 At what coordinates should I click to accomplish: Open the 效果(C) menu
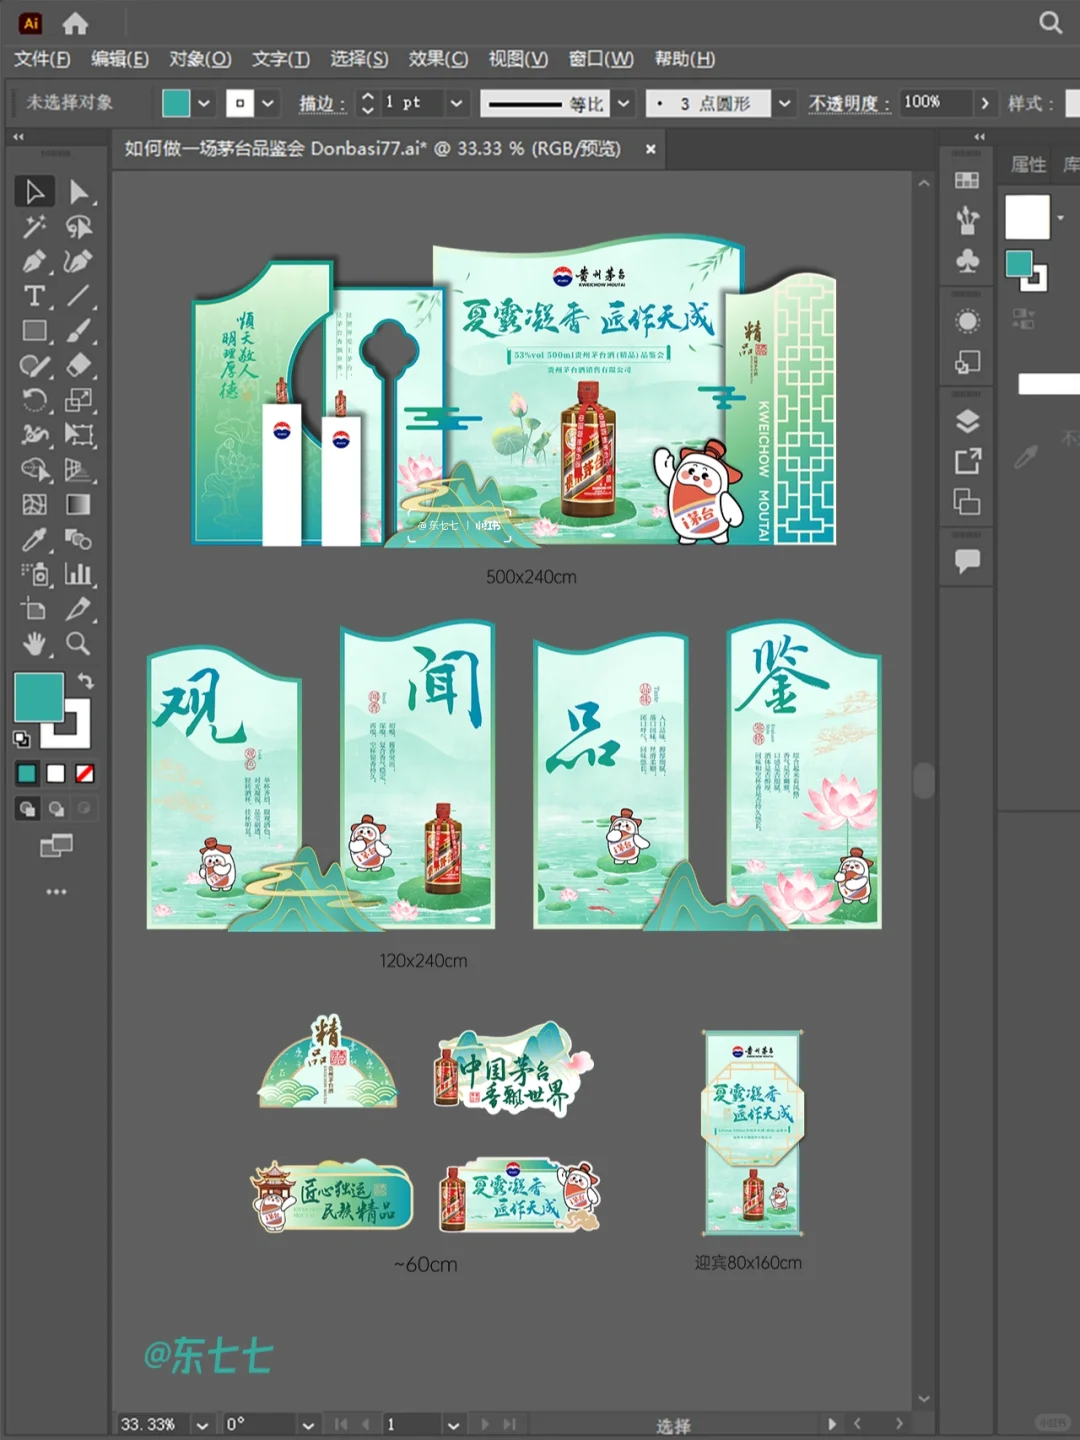pyautogui.click(x=438, y=59)
